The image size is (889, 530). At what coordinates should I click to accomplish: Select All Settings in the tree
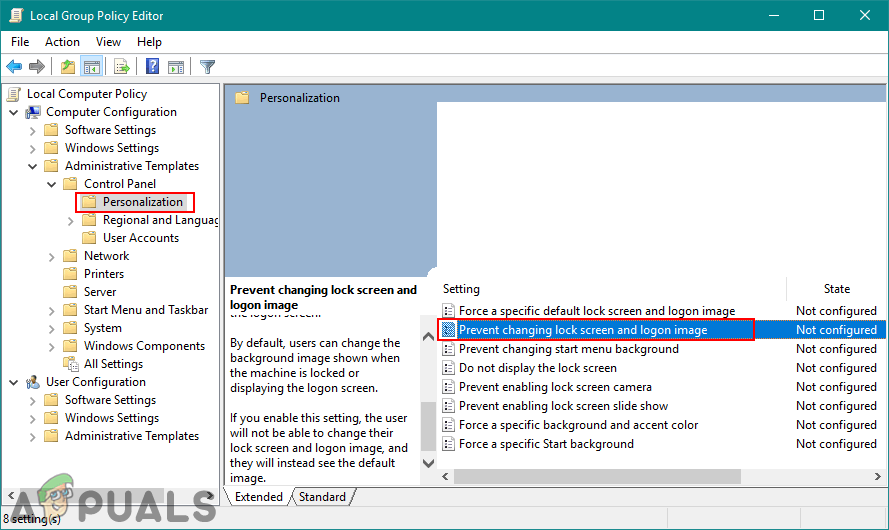point(113,364)
